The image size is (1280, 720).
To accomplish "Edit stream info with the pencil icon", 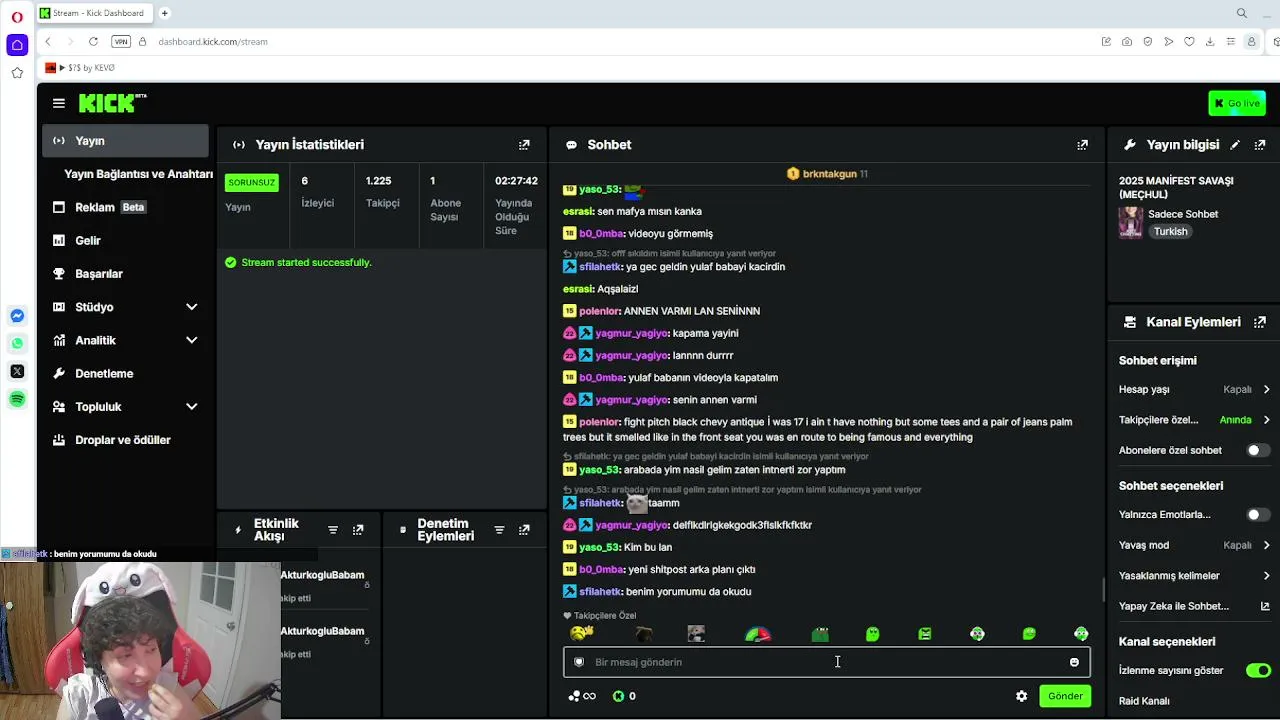I will tap(1235, 145).
